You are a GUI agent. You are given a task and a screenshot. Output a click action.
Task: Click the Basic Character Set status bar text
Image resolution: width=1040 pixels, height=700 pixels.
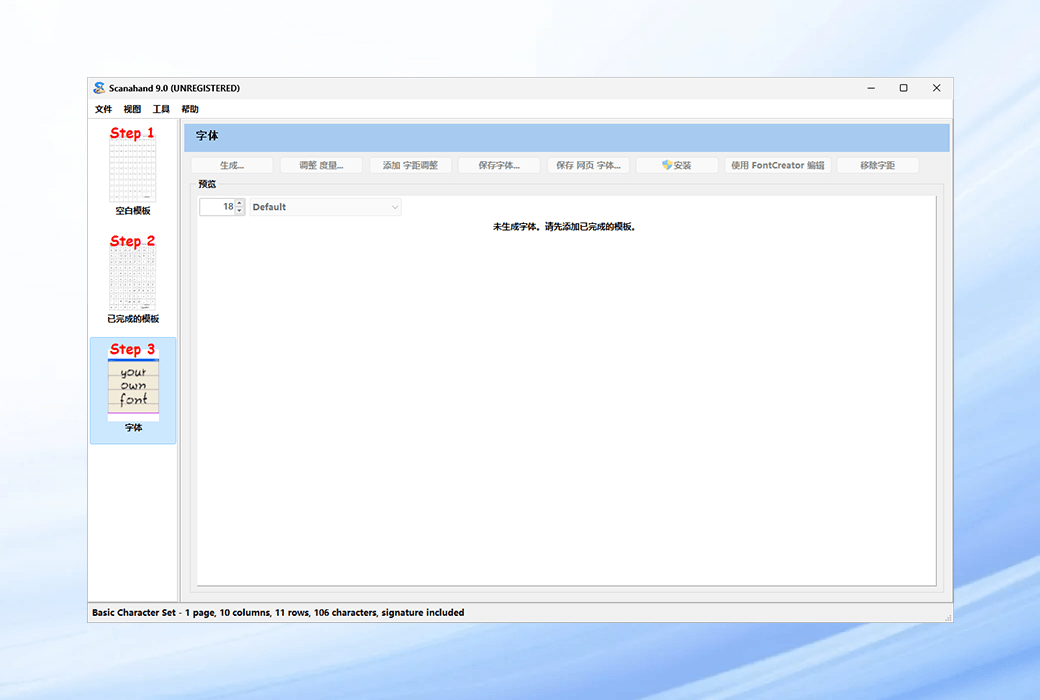(x=278, y=612)
